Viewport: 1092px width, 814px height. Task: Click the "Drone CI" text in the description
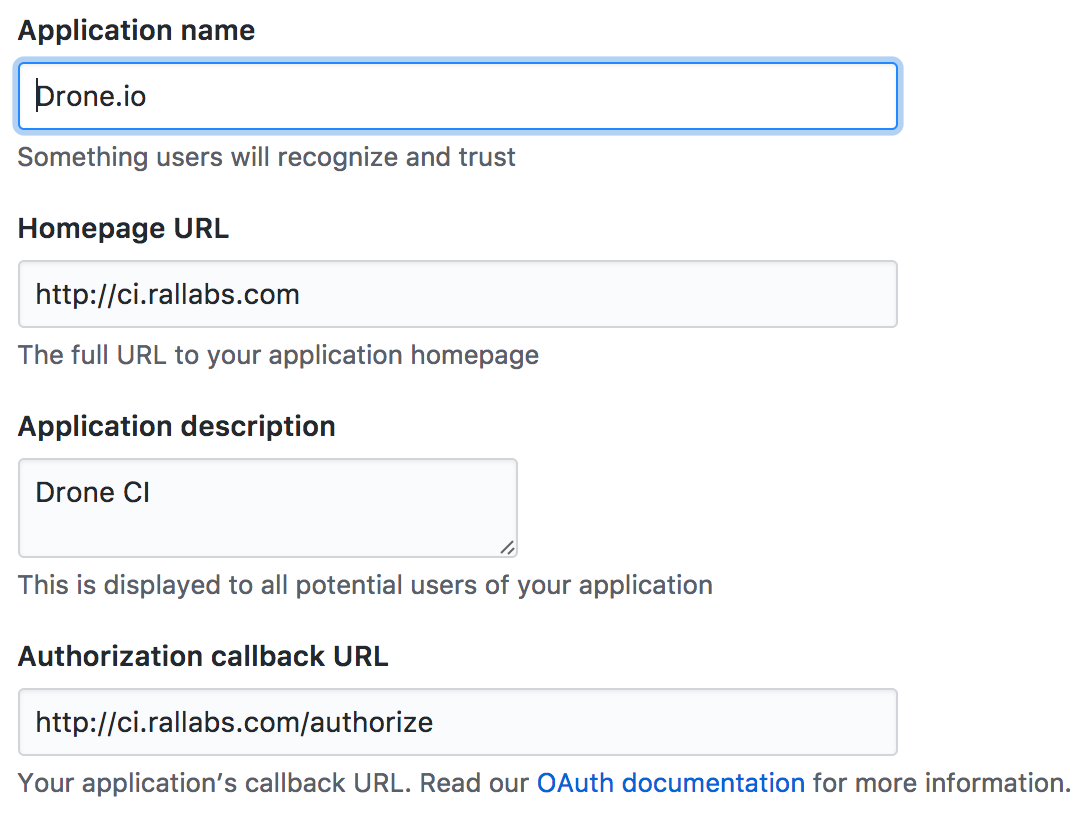coord(92,492)
